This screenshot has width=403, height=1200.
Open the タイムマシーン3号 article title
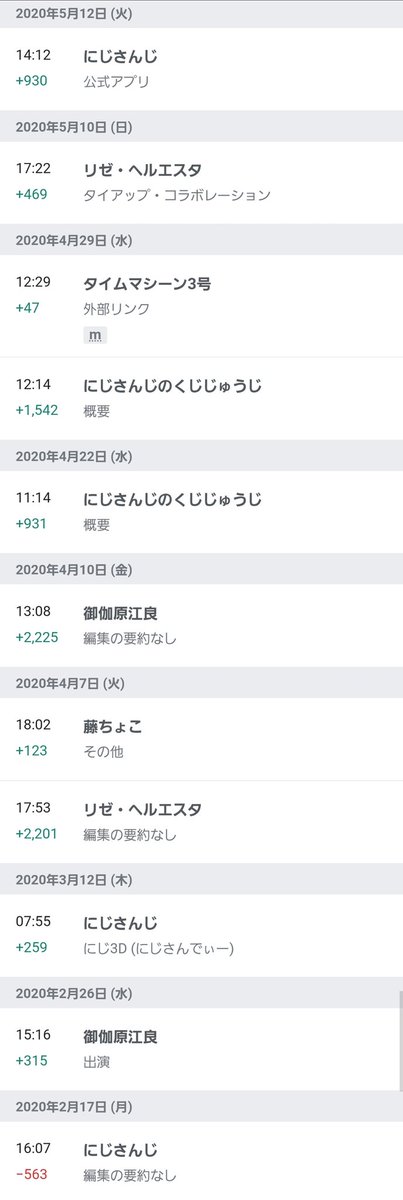pos(147,284)
